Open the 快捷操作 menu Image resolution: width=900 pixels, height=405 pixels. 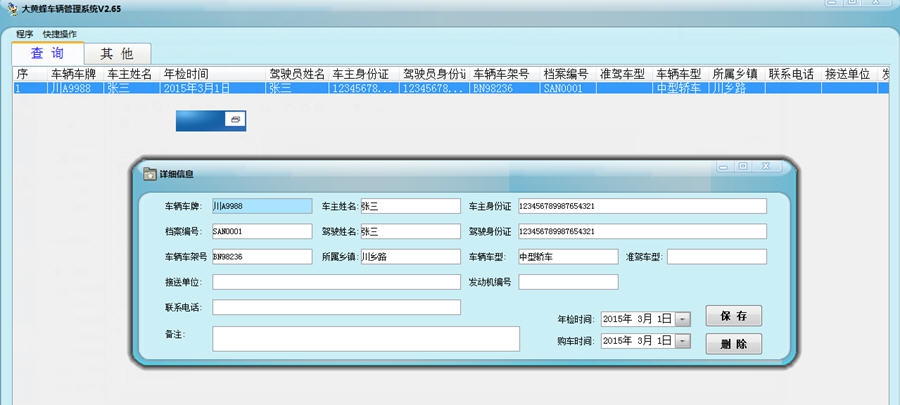pos(60,34)
